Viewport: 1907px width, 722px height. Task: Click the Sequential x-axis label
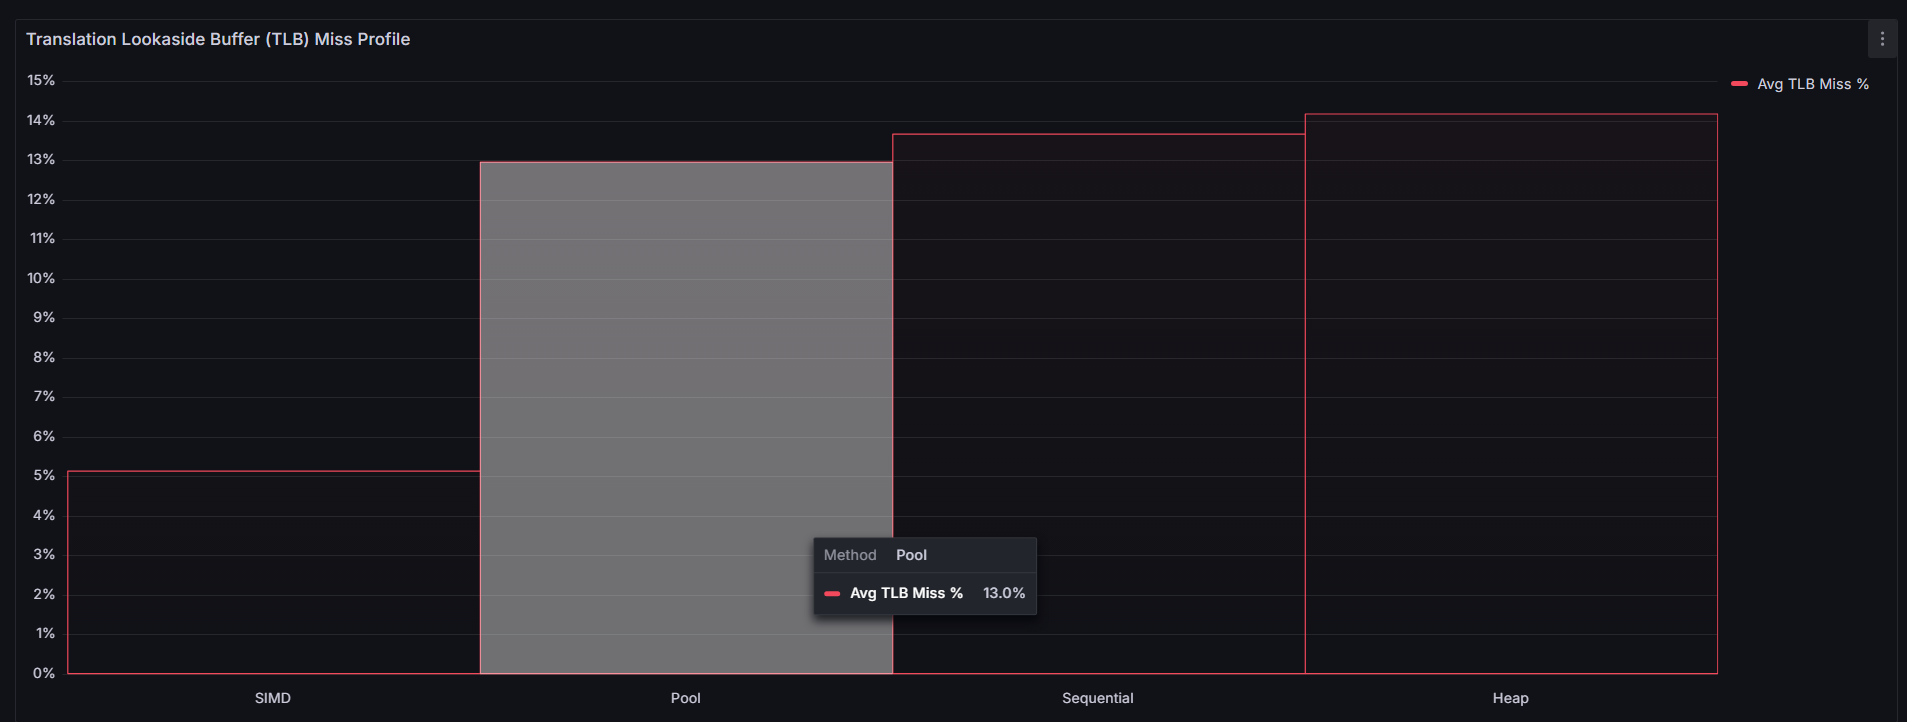pyautogui.click(x=1098, y=698)
